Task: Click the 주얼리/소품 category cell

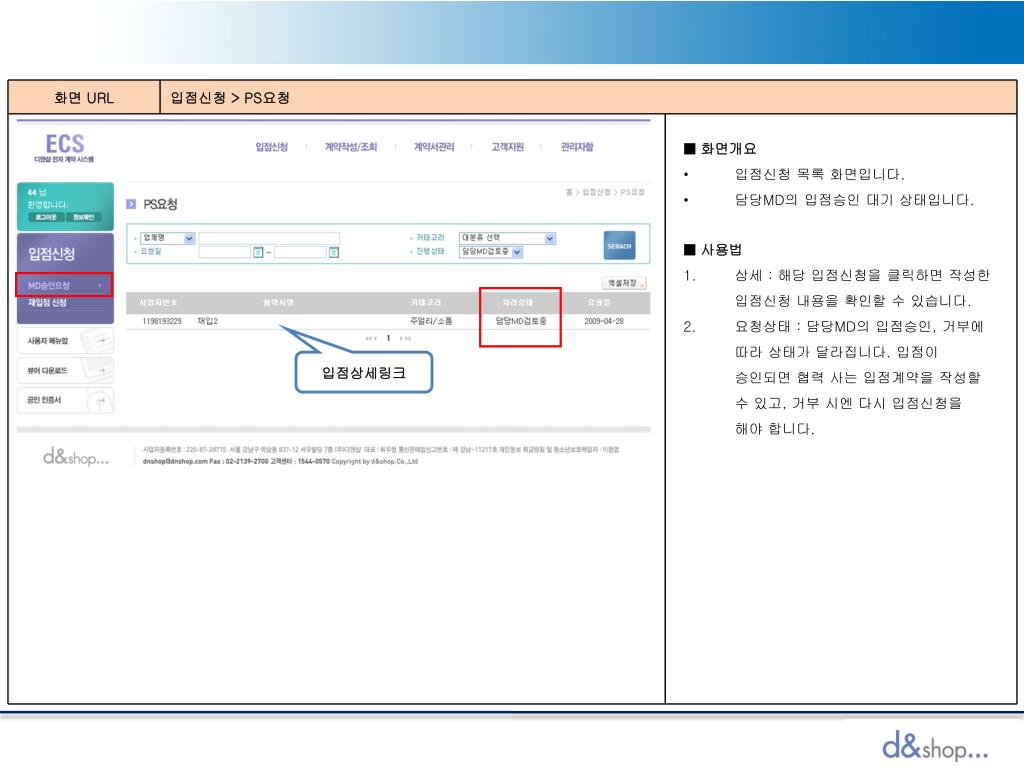Action: [431, 321]
